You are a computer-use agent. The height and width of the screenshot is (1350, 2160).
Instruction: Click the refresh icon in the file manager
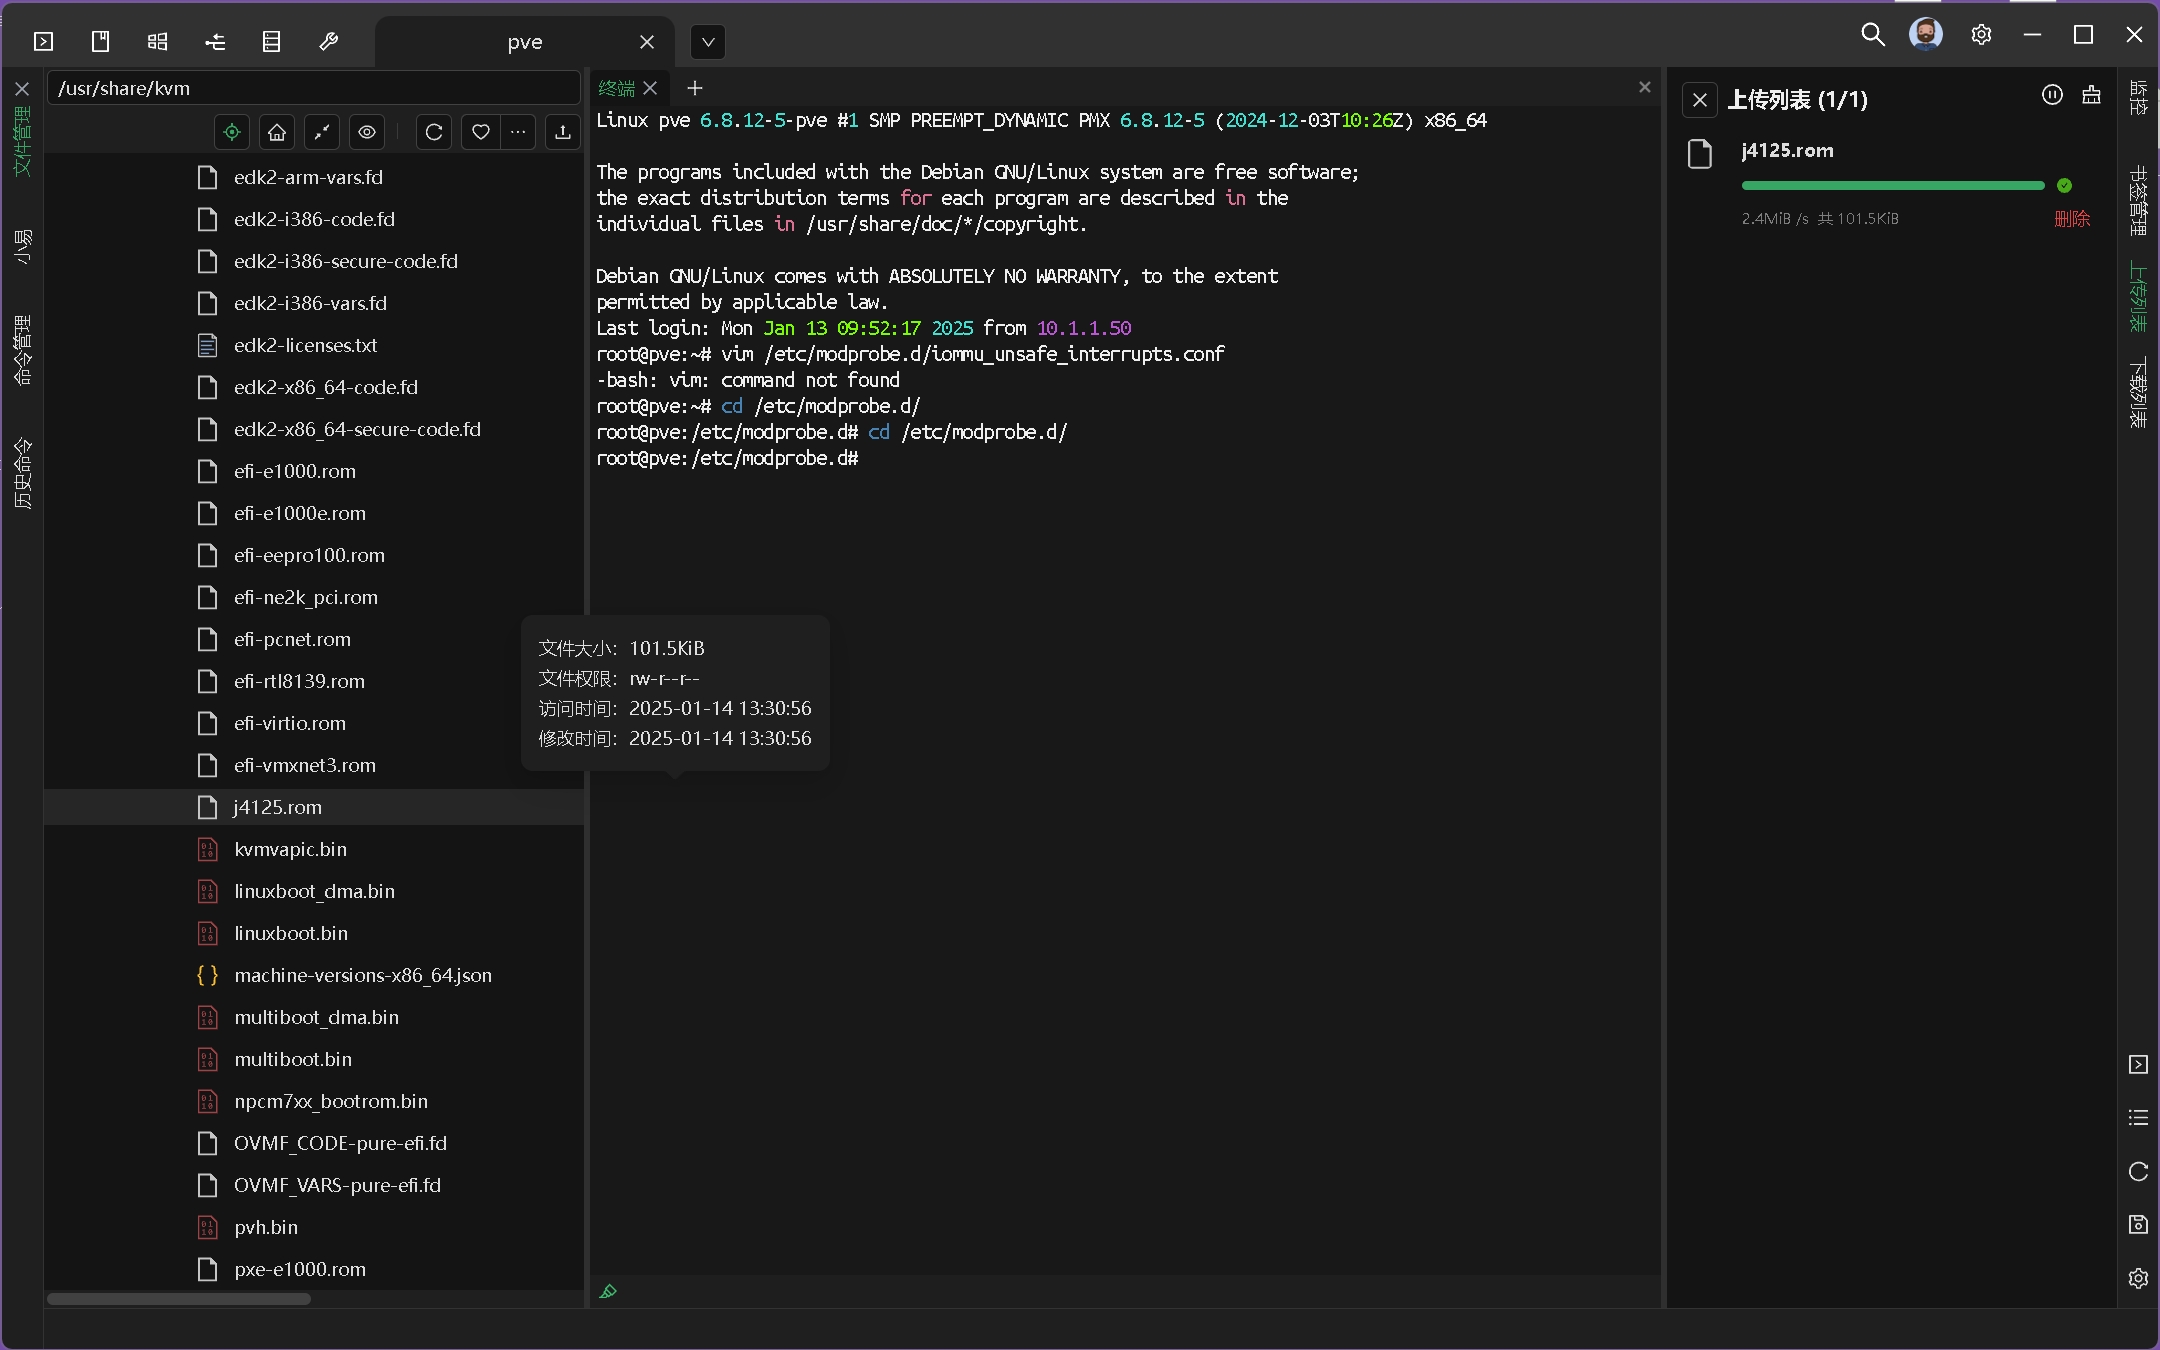(434, 132)
